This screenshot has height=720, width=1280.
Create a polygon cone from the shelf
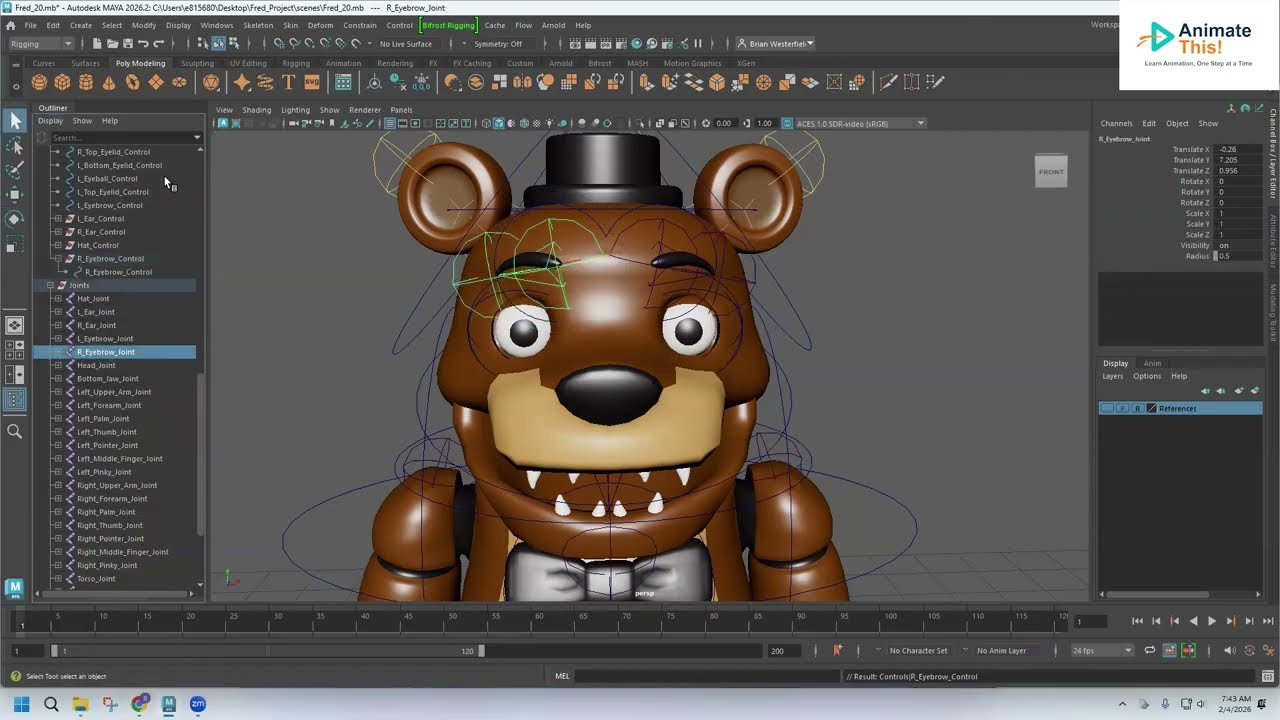tap(109, 82)
